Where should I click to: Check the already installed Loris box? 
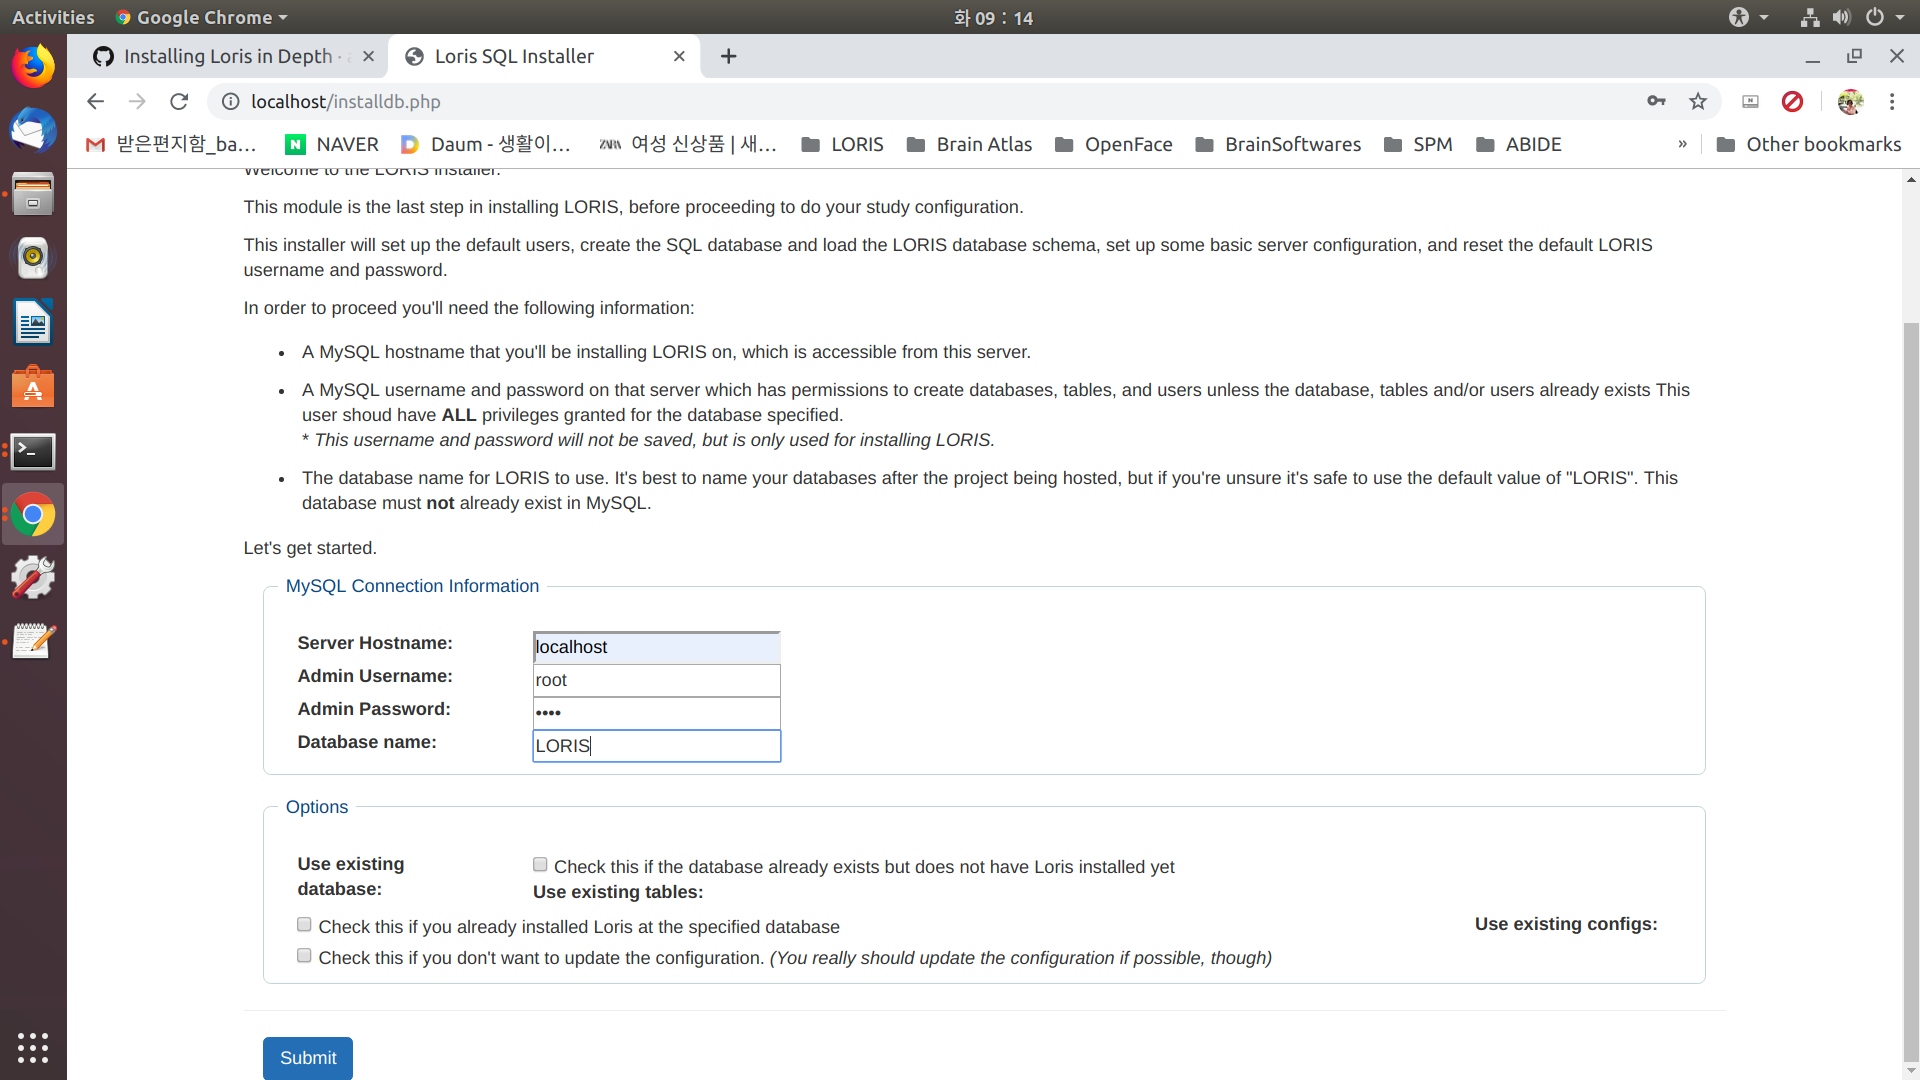pyautogui.click(x=304, y=924)
